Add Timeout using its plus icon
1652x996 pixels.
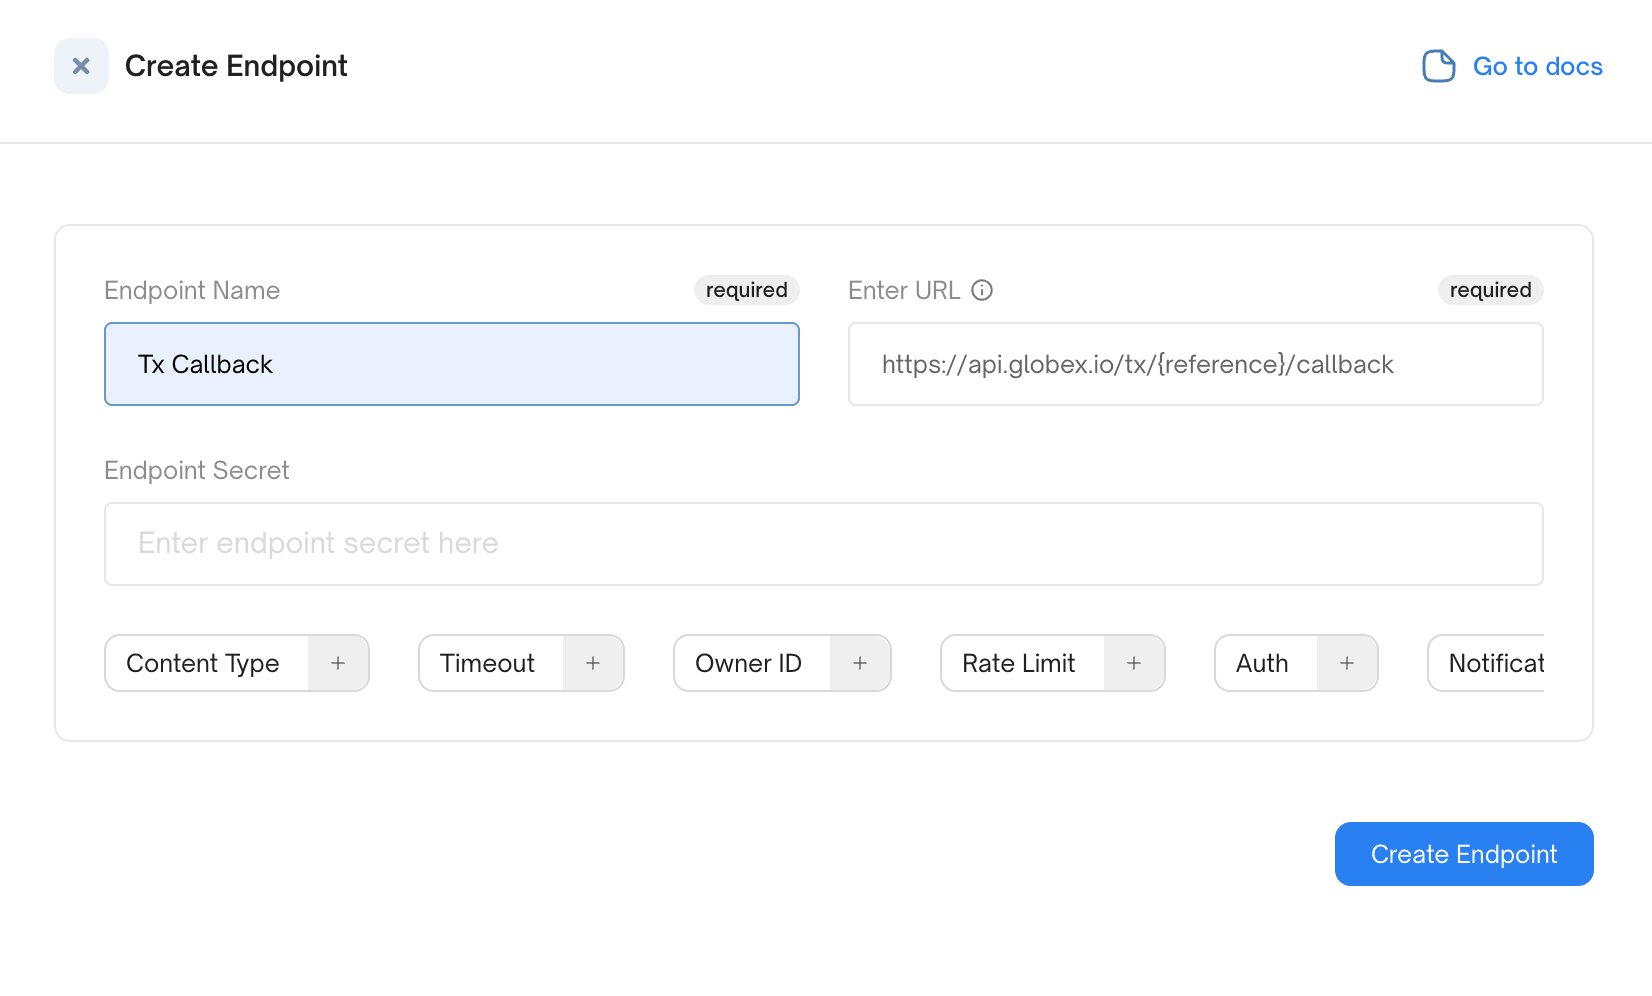click(593, 663)
